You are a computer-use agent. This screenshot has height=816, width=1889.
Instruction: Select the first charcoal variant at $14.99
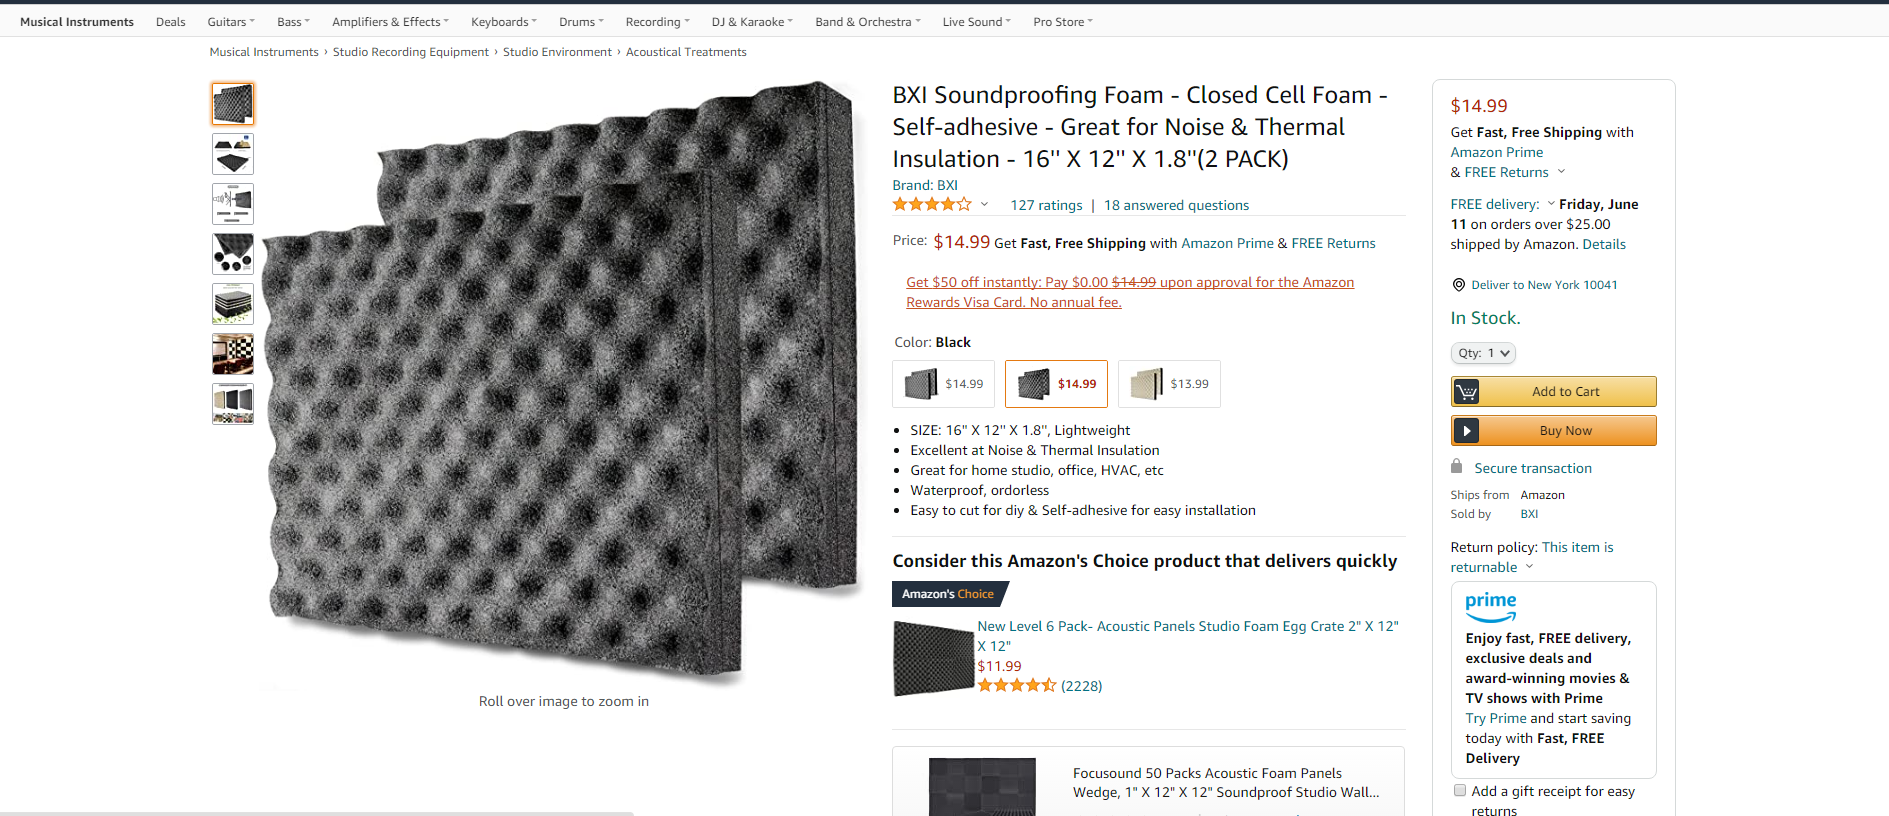coord(943,384)
